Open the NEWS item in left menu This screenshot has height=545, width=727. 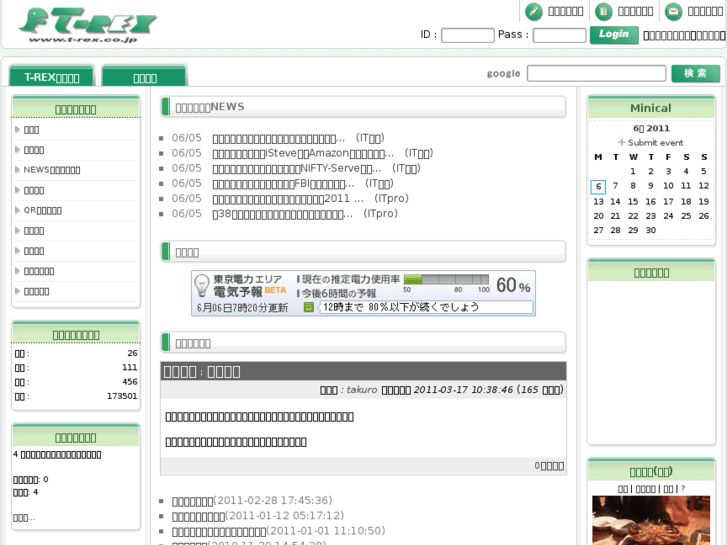tap(52, 170)
